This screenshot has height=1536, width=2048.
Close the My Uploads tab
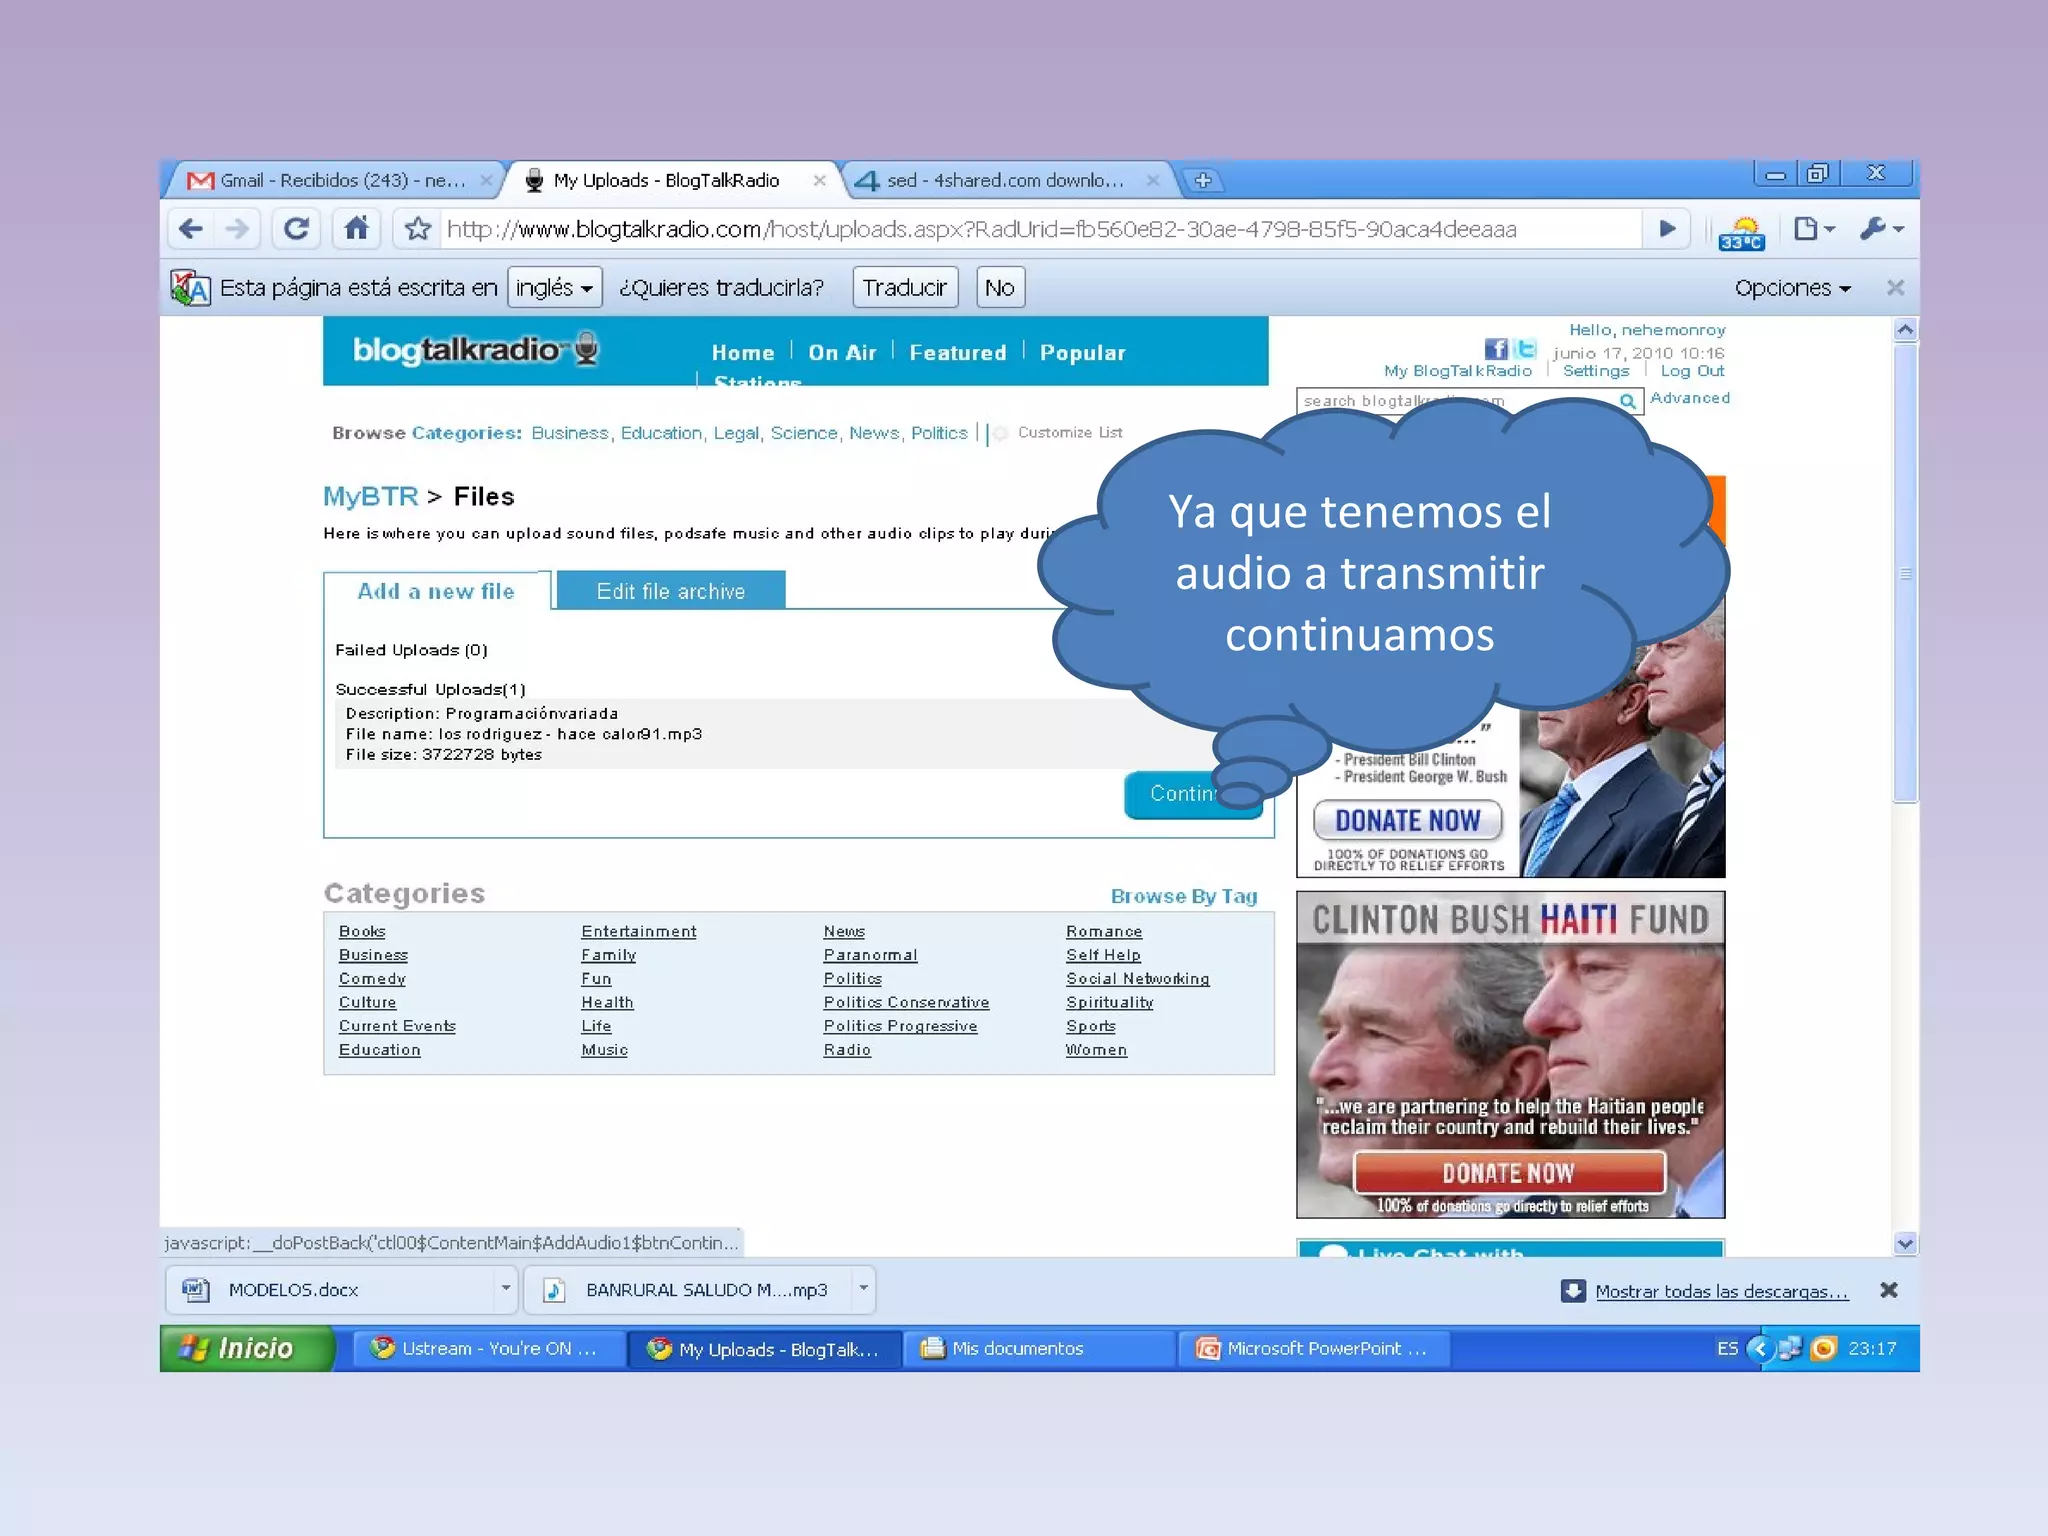click(x=819, y=181)
